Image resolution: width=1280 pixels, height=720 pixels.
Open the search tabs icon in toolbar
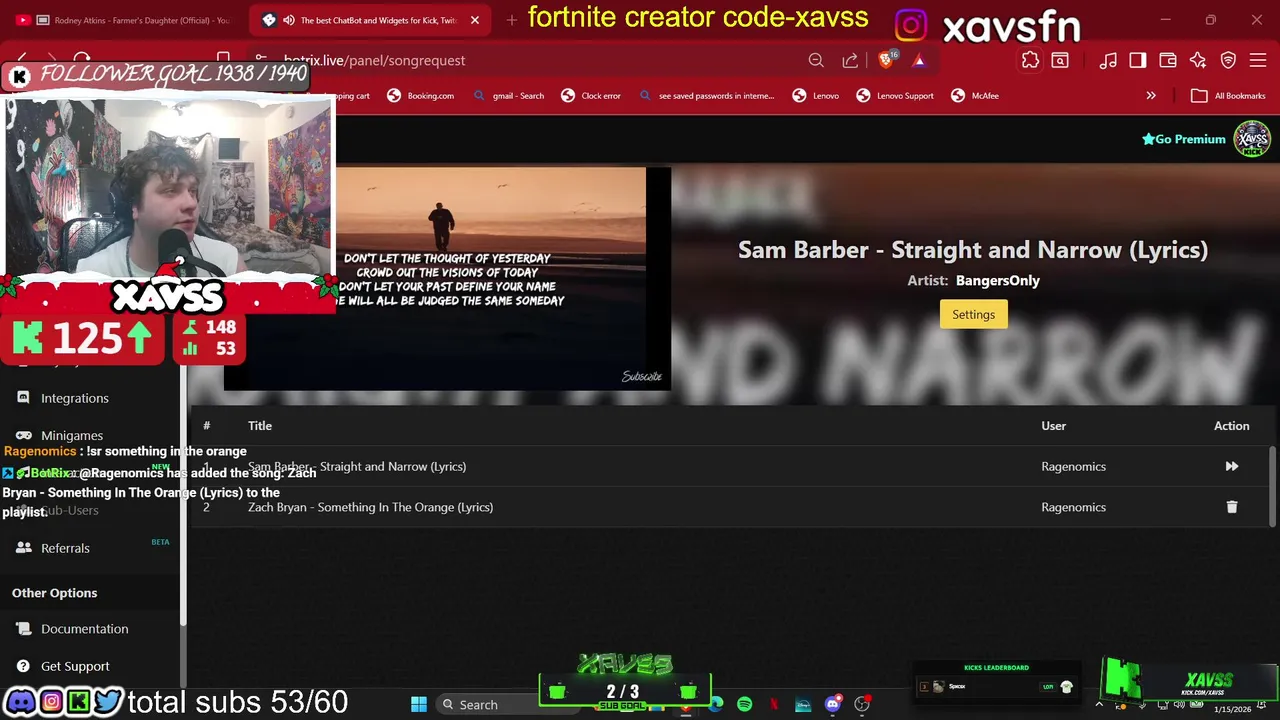pos(1060,60)
